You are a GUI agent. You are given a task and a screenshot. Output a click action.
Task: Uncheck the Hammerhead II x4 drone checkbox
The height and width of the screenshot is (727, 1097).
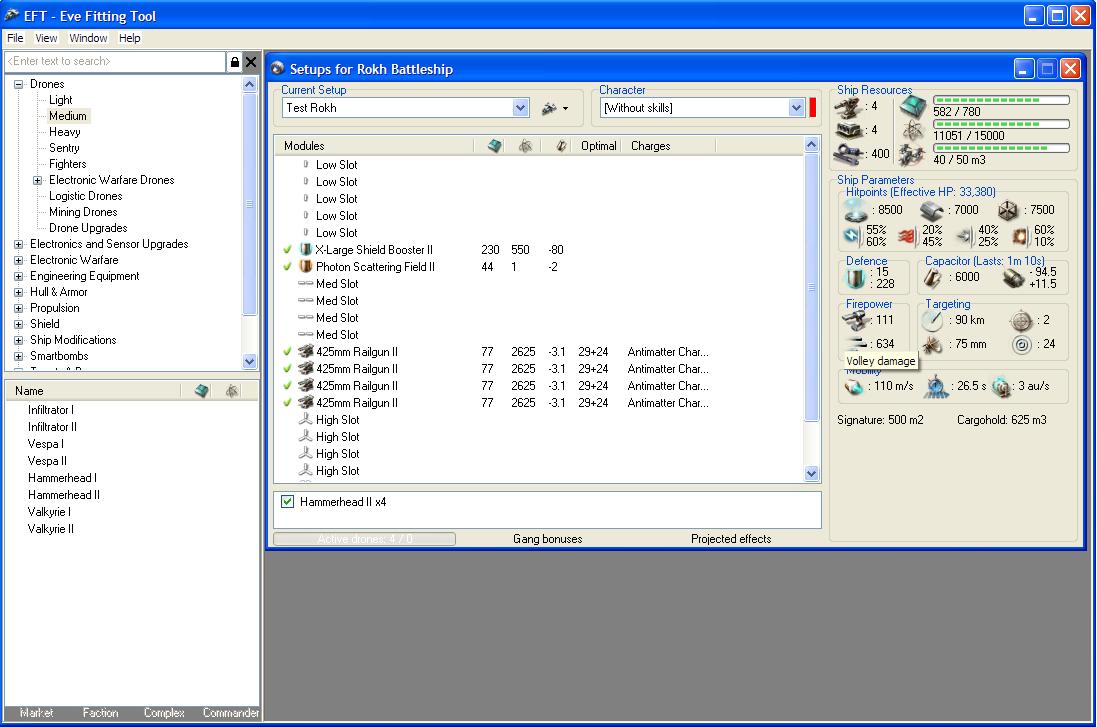click(288, 502)
